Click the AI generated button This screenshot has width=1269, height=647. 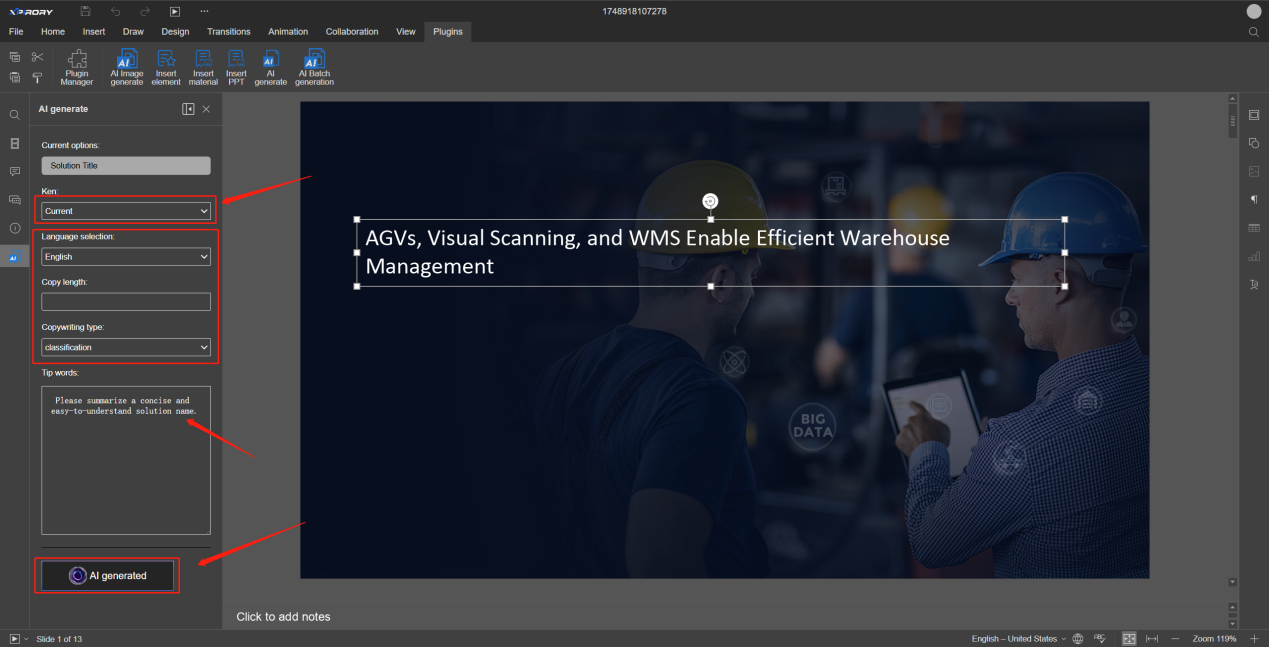coord(108,575)
